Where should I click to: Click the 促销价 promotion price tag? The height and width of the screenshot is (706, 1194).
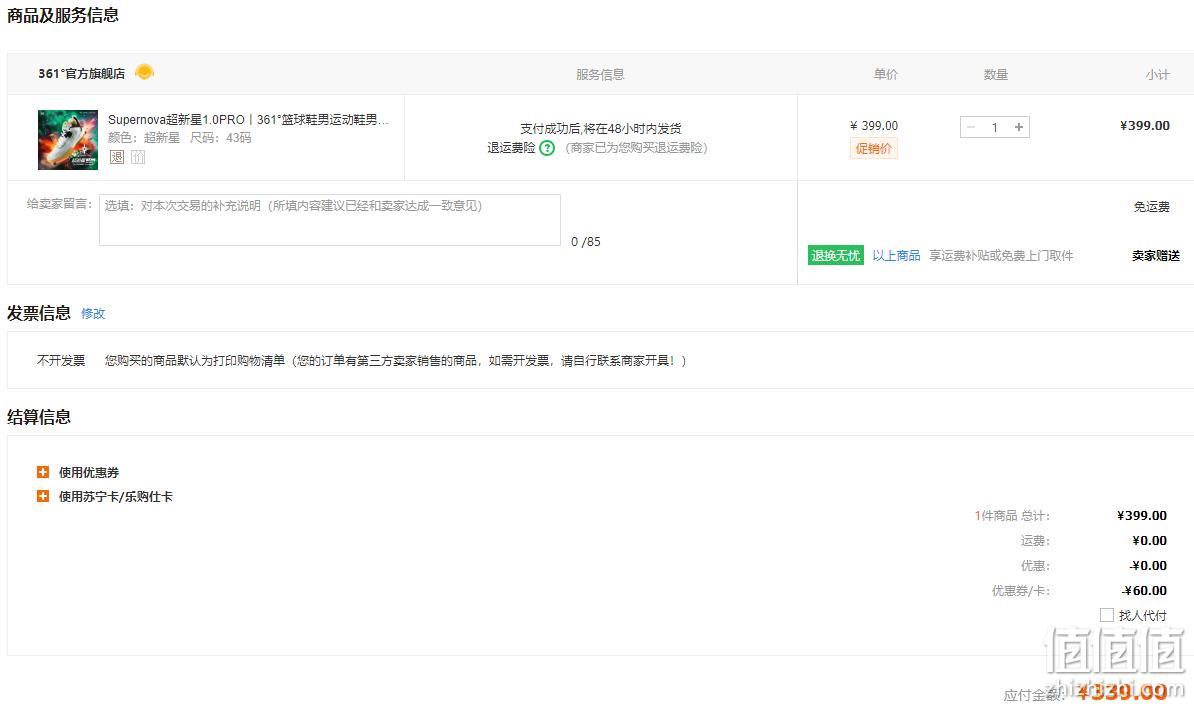point(873,149)
